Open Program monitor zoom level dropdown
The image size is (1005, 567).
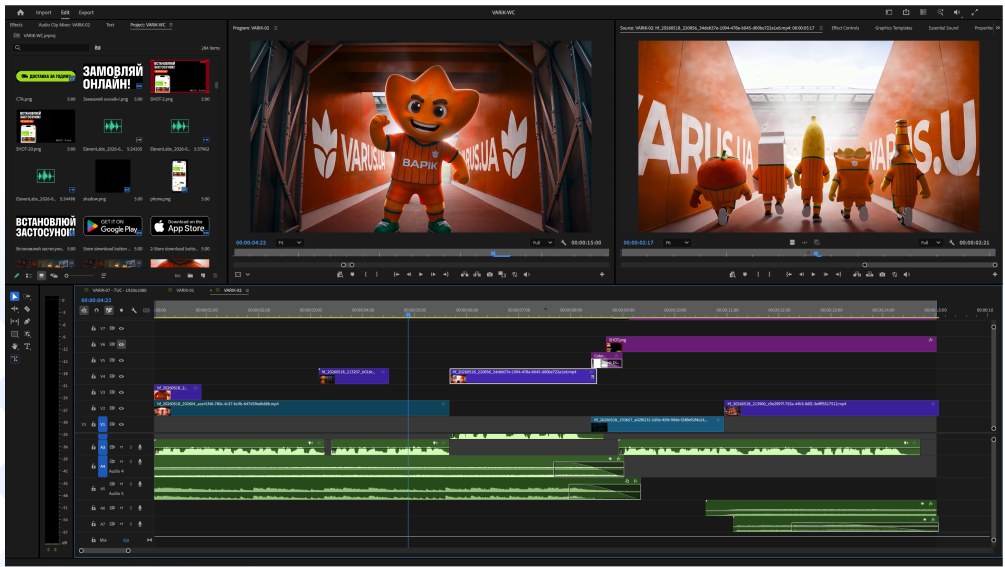[x=290, y=243]
